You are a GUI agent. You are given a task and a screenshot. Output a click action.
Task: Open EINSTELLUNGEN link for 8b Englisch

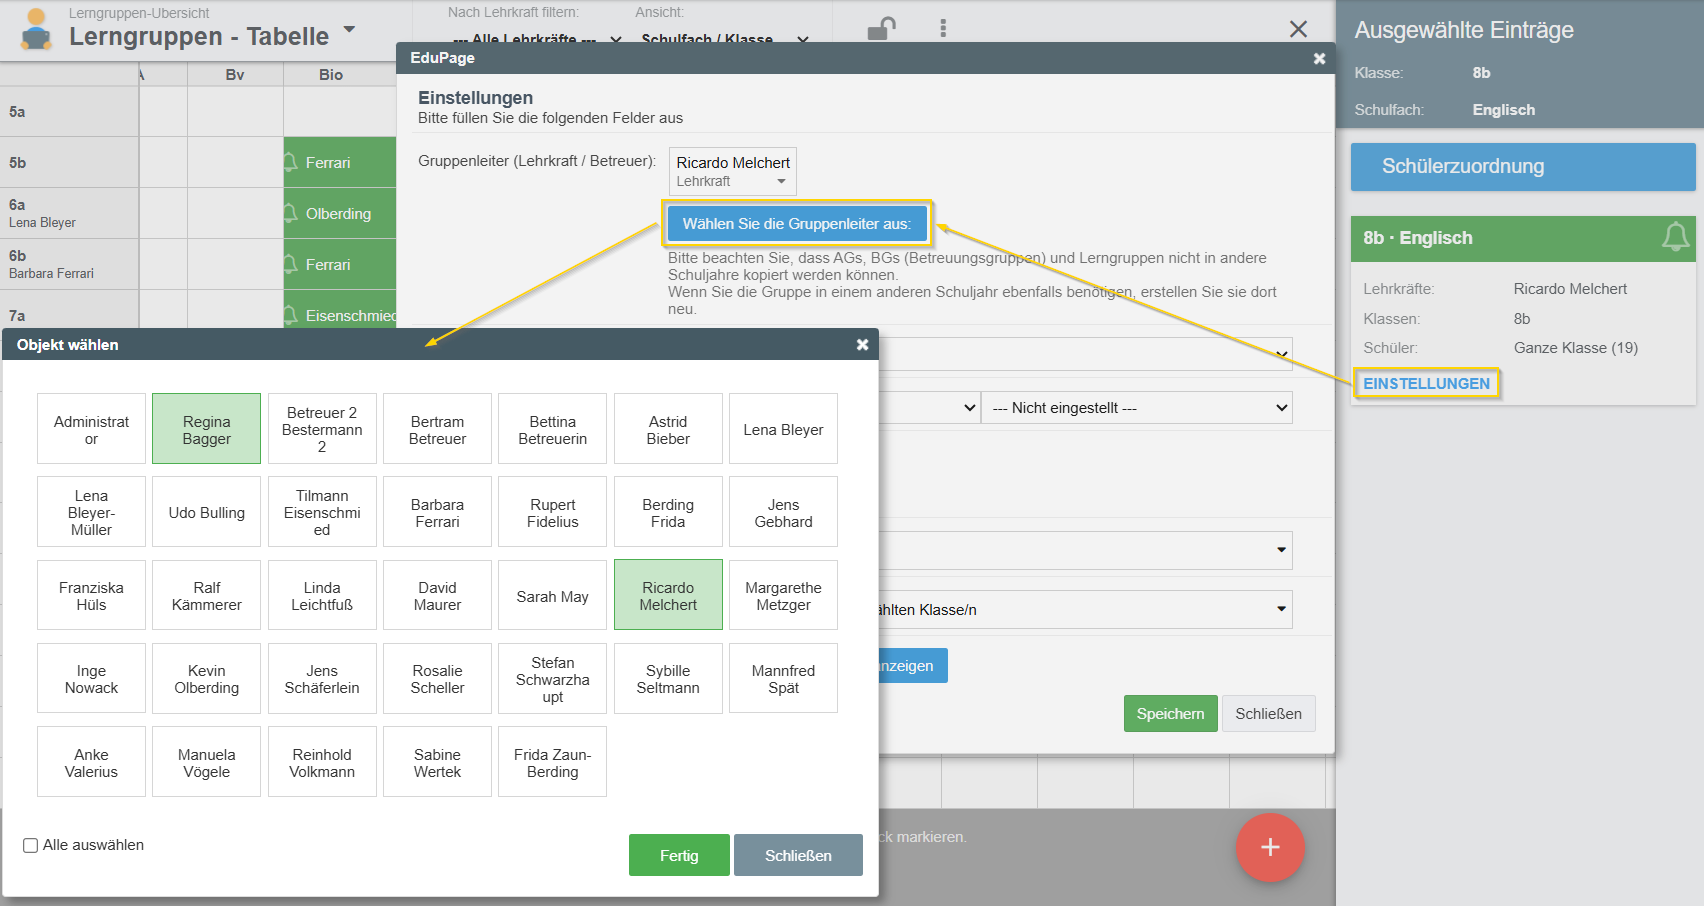pyautogui.click(x=1426, y=383)
